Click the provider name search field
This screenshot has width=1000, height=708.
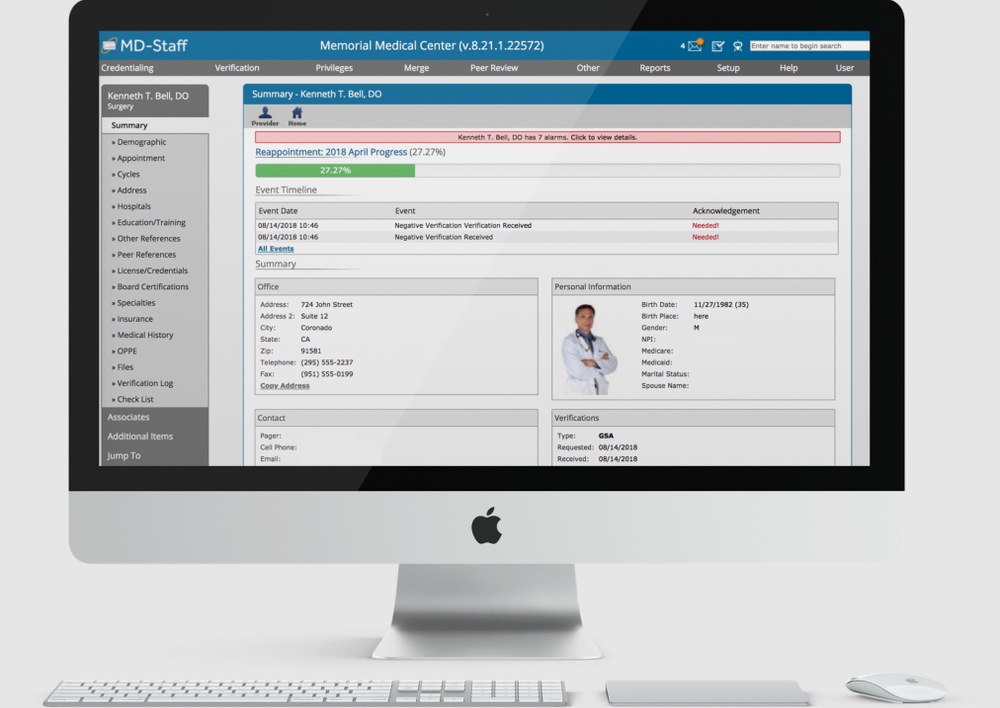click(x=809, y=46)
